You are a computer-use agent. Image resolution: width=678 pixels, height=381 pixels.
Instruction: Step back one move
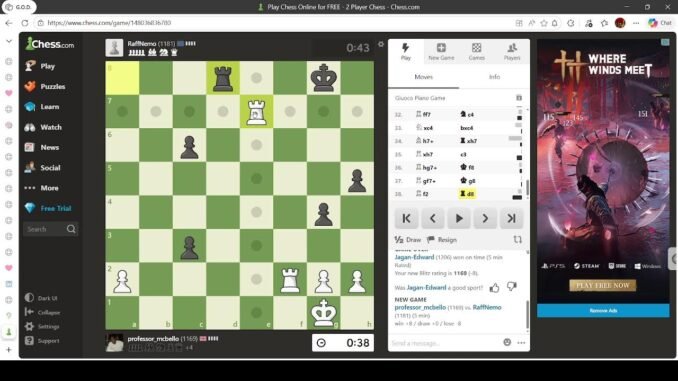[x=433, y=218]
